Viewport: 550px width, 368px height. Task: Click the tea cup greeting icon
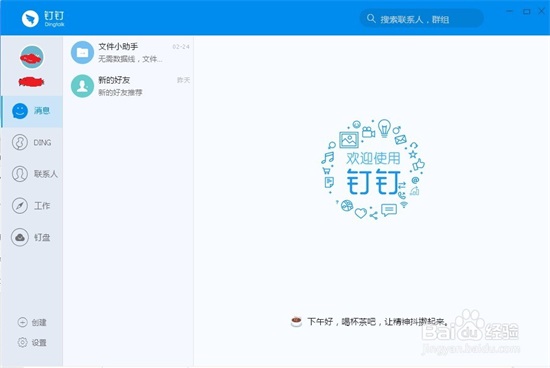296,322
